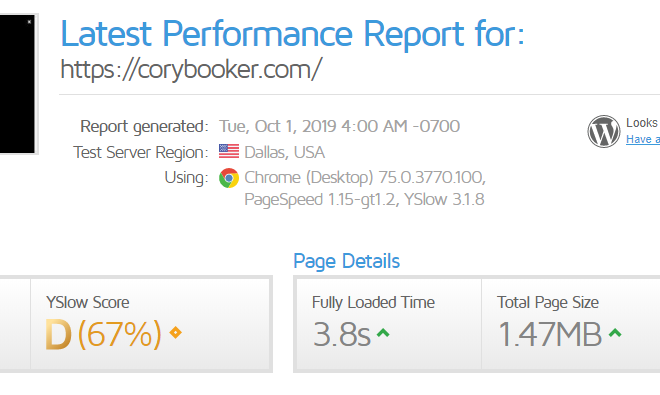The image size is (660, 395).
Task: Select the Total Page Size 1.47MB value
Action: click(550, 334)
